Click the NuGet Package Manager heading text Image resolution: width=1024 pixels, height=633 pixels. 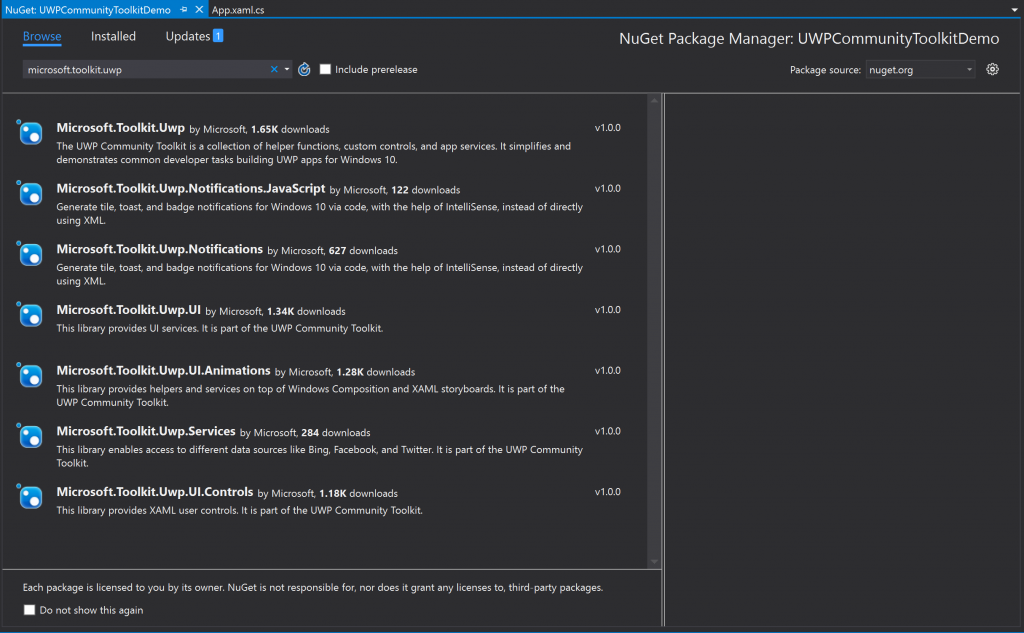pos(808,39)
